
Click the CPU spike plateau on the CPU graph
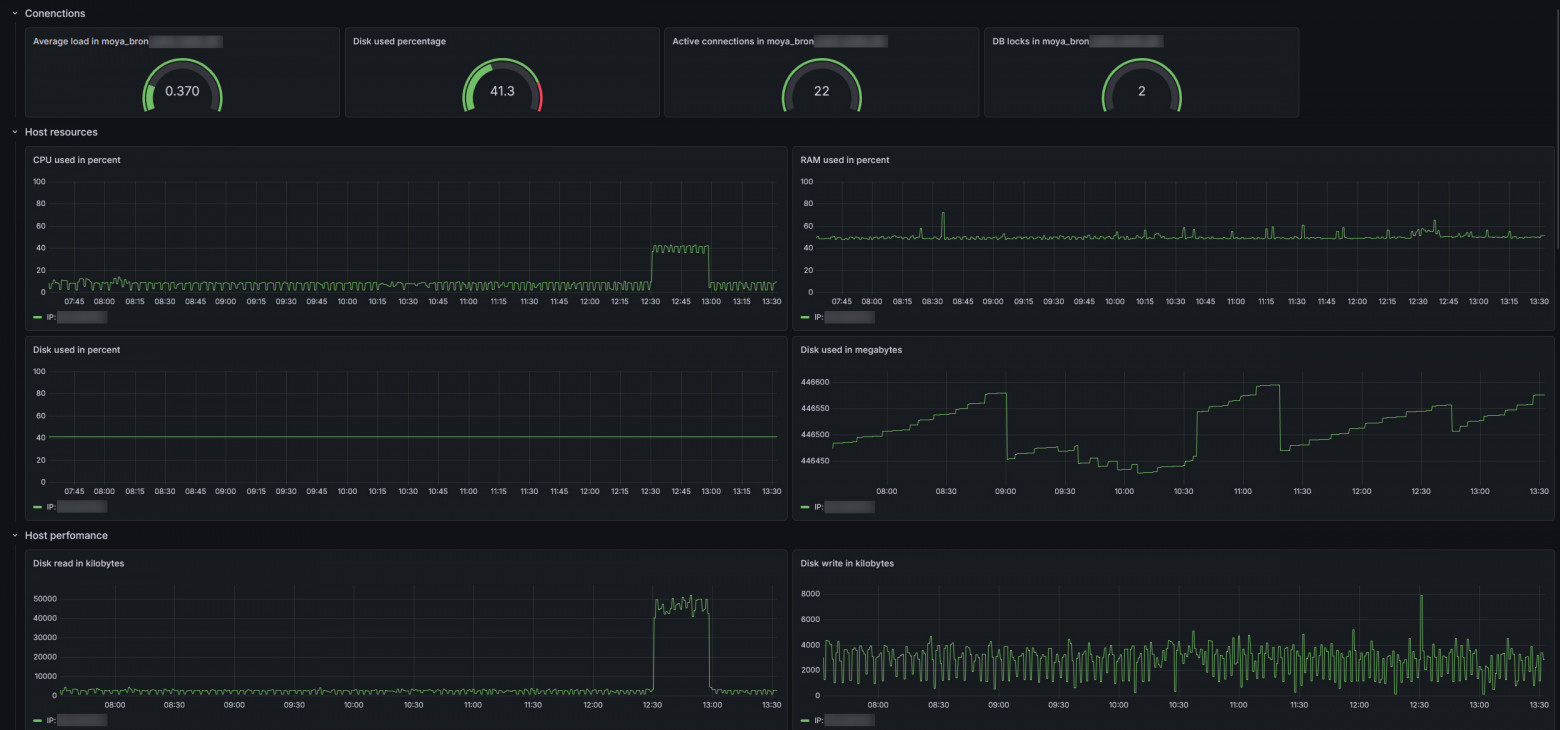point(680,247)
